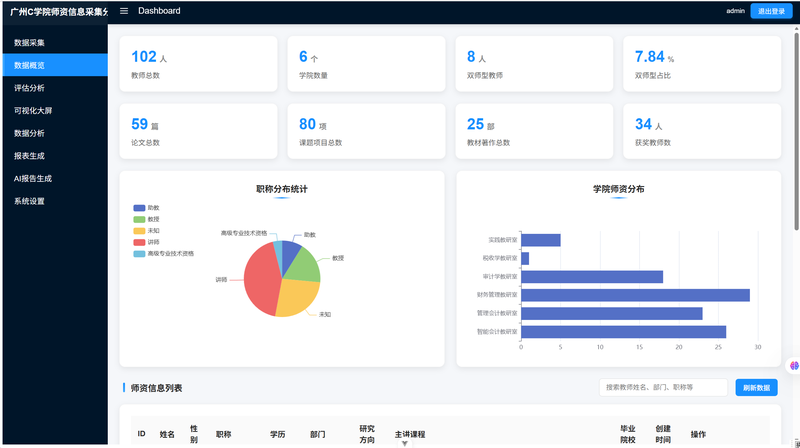Screen dimensions: 800x448
Task: Click the 退出登录 logout button
Action: tap(771, 11)
